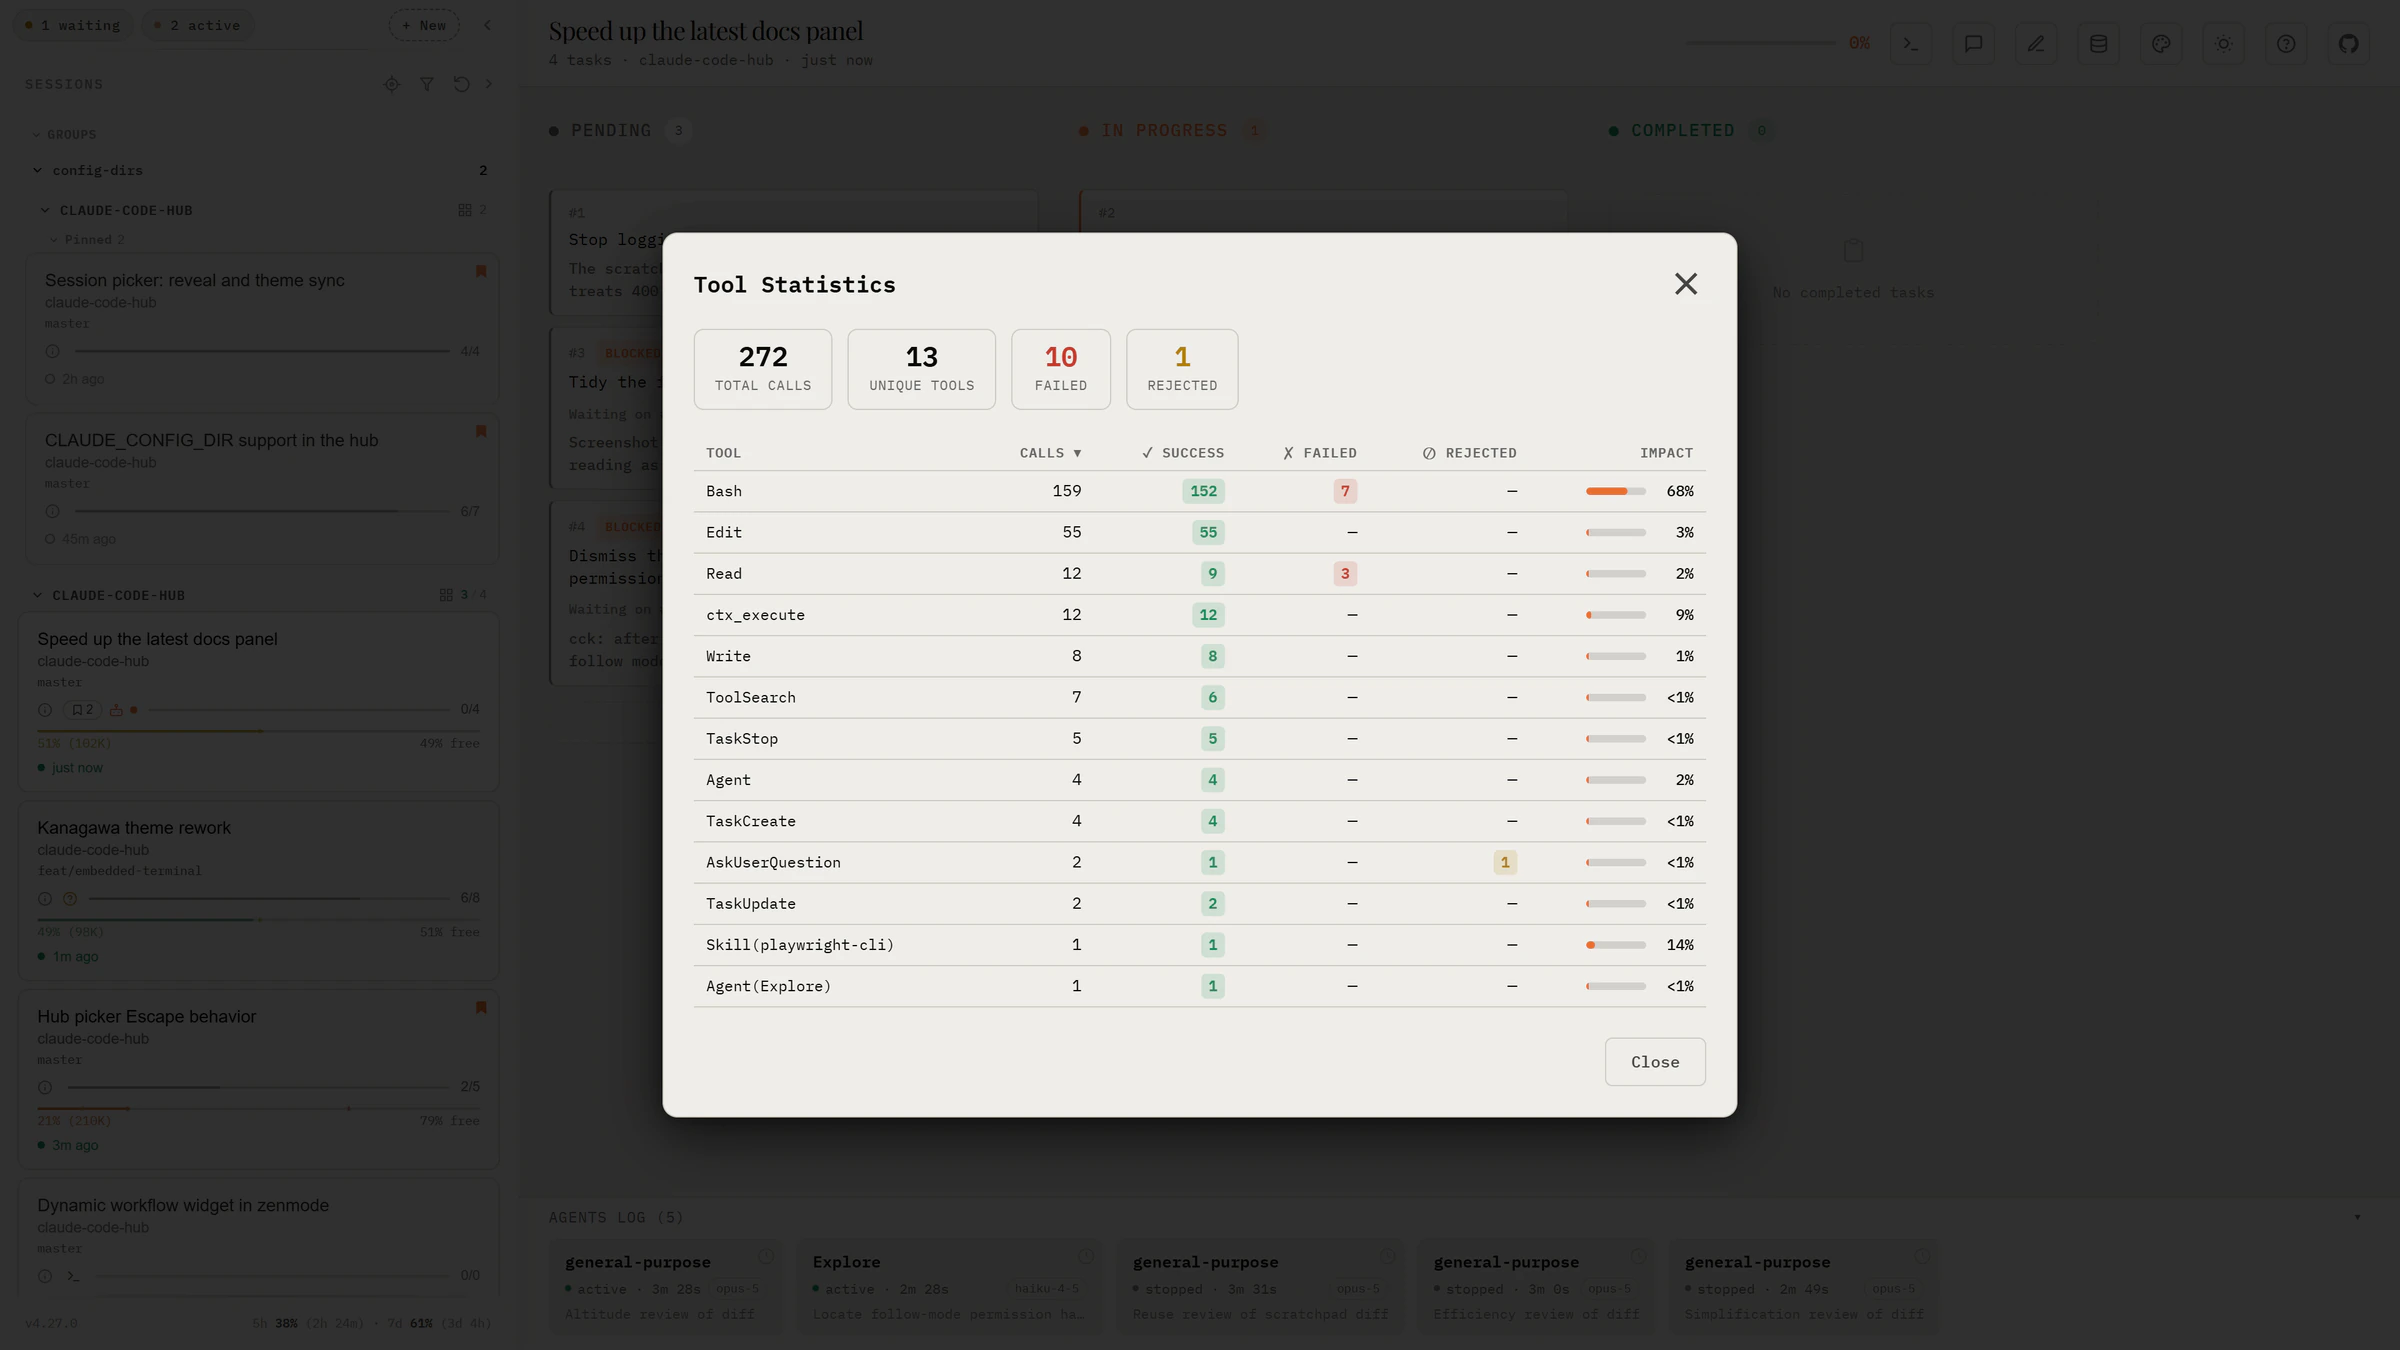Click the refresh icon in Sessions header
The width and height of the screenshot is (2400, 1350).
pyautogui.click(x=461, y=84)
